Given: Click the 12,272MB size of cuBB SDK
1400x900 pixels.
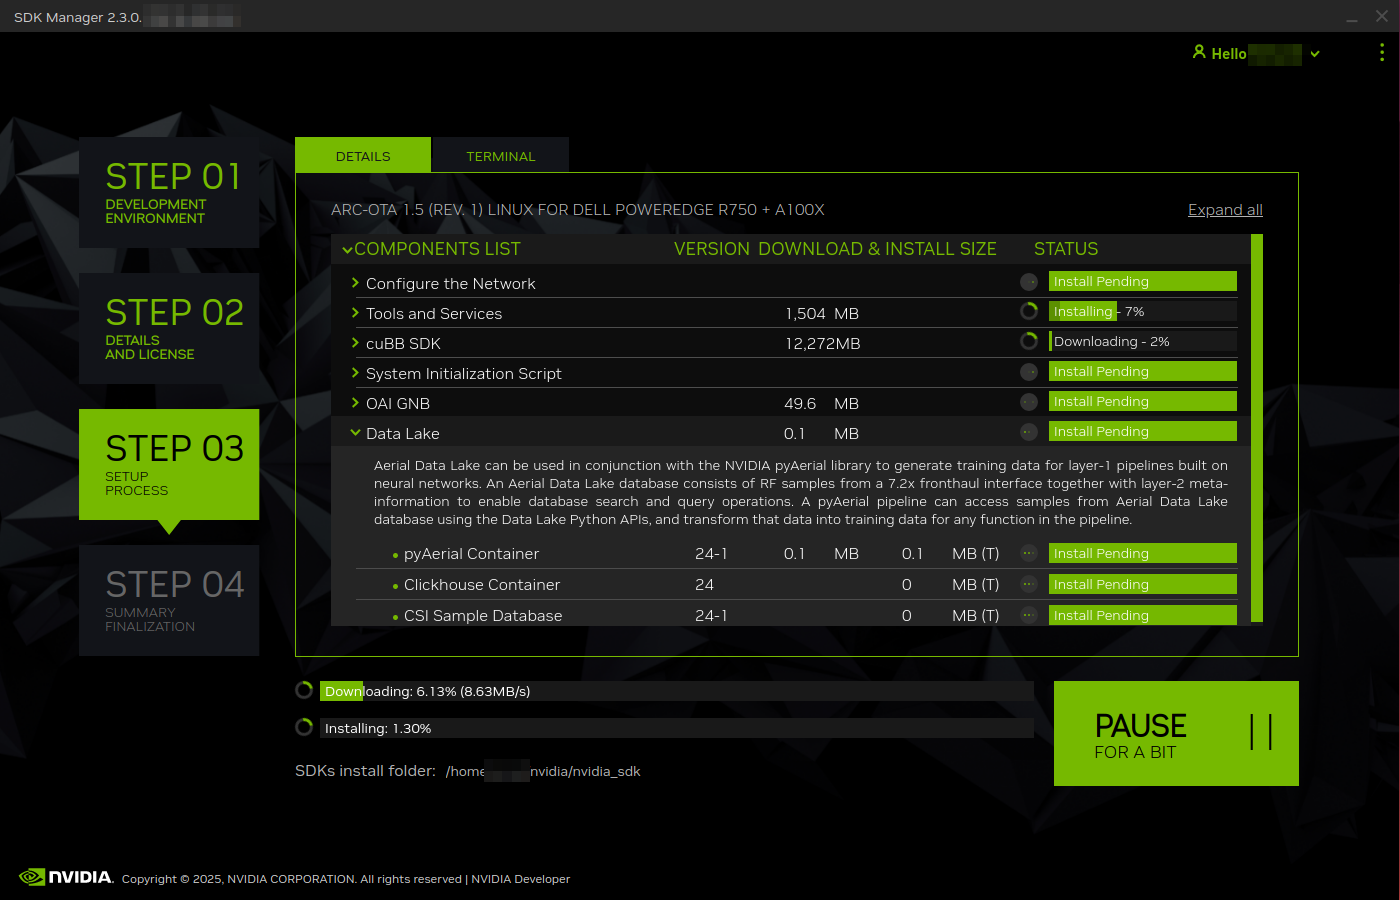Looking at the screenshot, I should 823,344.
